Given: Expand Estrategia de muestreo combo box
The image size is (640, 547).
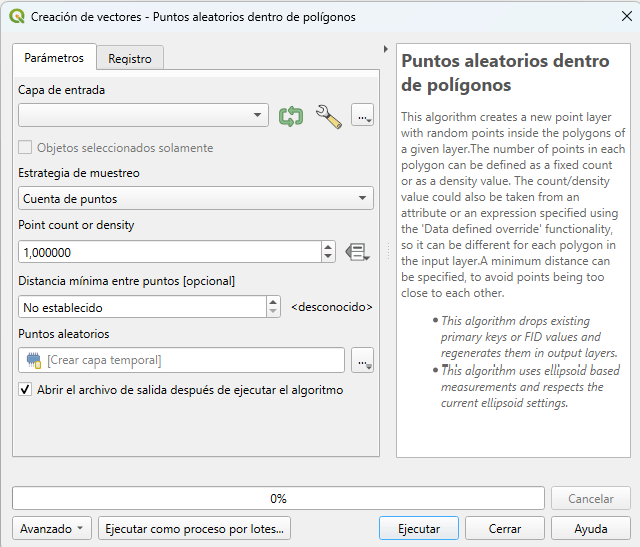Looking at the screenshot, I should tap(196, 198).
